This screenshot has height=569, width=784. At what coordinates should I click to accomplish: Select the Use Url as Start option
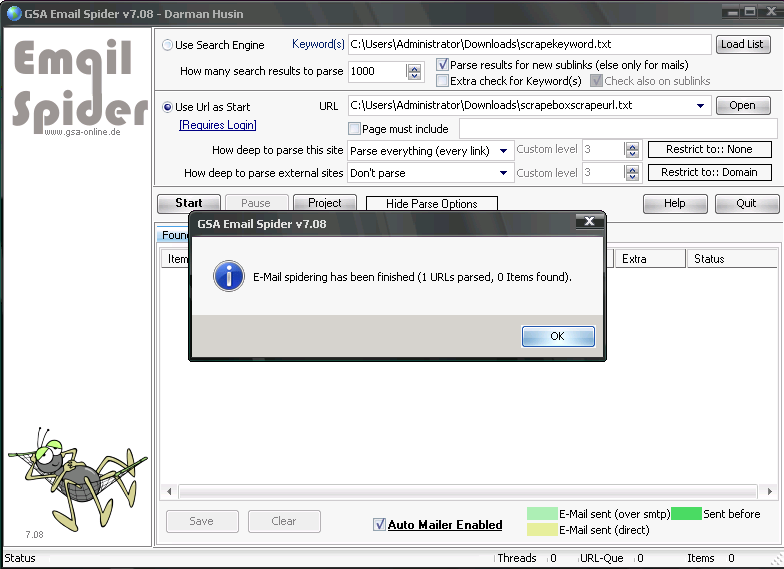tap(168, 107)
